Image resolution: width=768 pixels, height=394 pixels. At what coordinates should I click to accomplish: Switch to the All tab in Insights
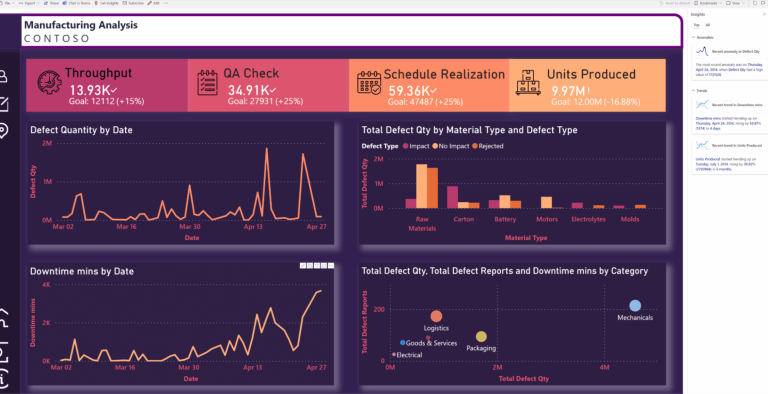(x=707, y=25)
